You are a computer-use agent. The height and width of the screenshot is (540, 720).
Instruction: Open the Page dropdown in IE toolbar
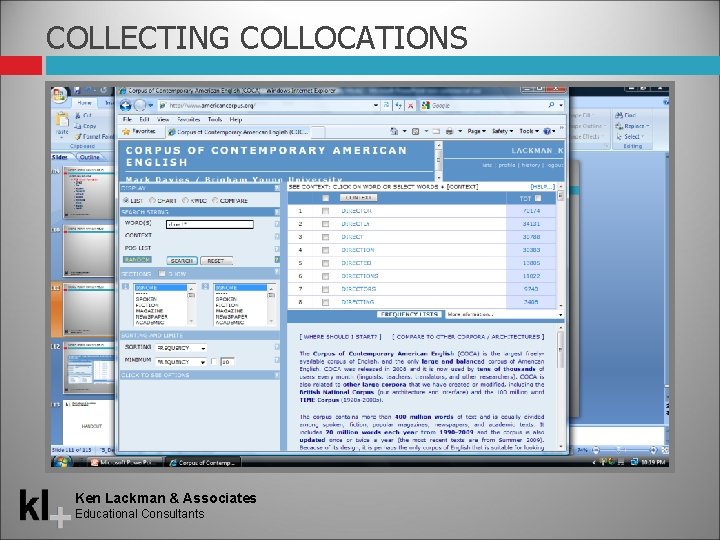tap(477, 131)
